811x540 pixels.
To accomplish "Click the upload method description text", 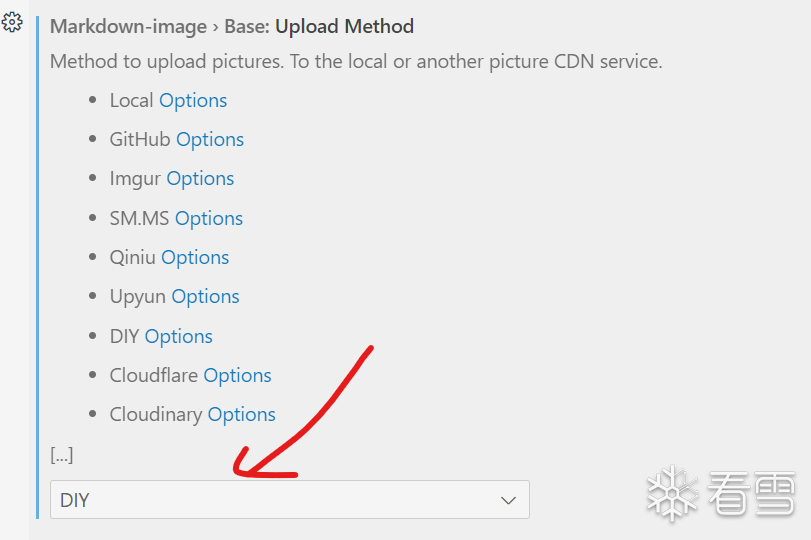I will pos(355,61).
